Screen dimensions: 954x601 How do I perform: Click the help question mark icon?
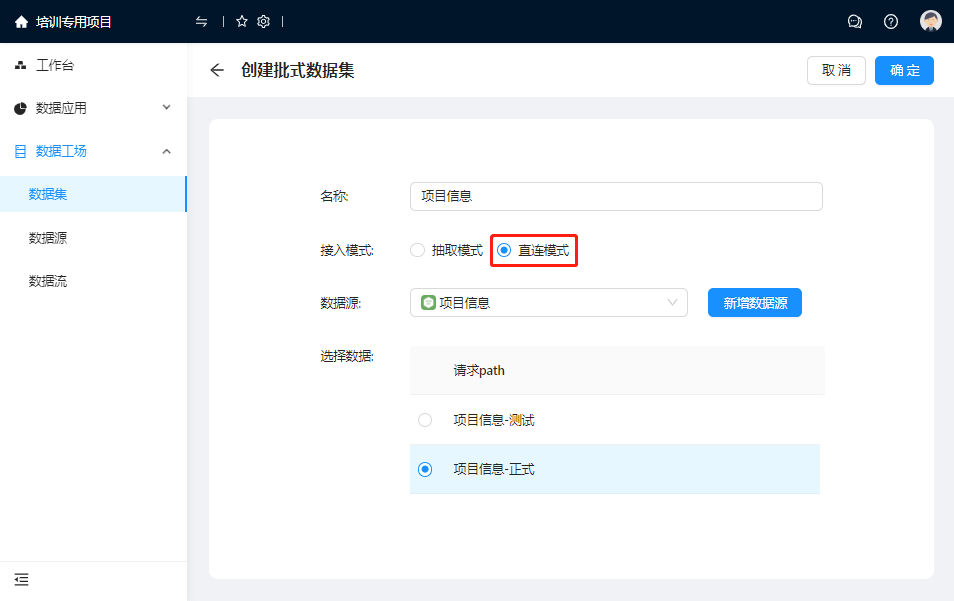pos(891,21)
